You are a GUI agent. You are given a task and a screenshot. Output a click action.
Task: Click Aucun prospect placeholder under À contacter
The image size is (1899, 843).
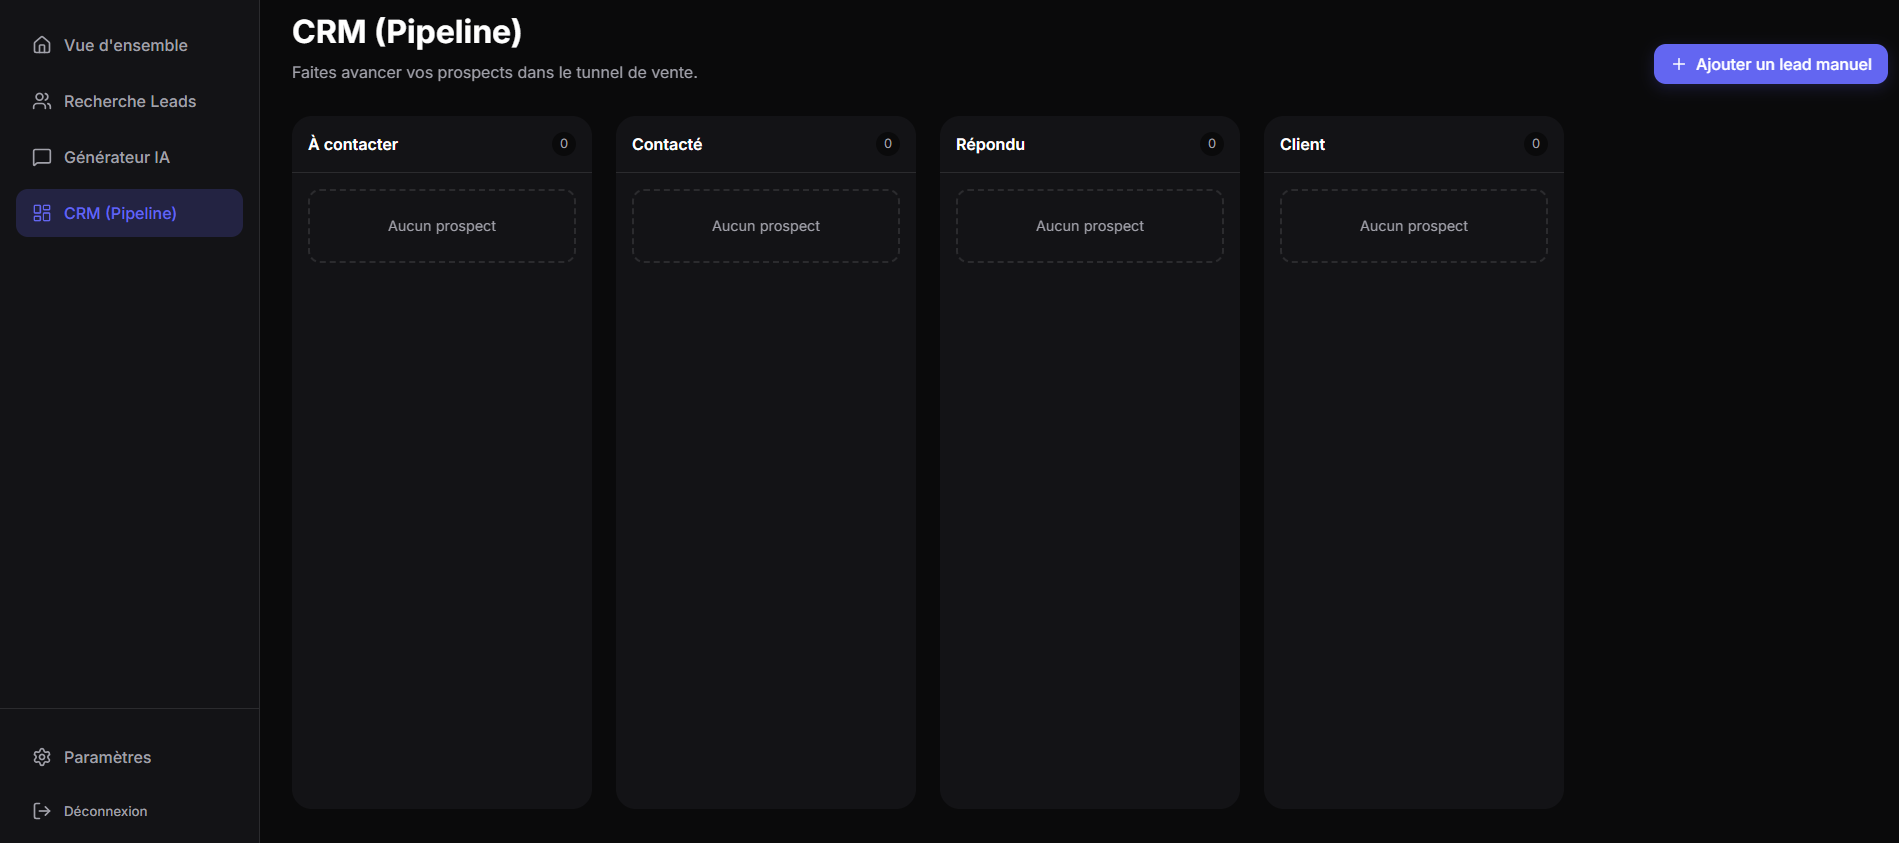pos(442,226)
